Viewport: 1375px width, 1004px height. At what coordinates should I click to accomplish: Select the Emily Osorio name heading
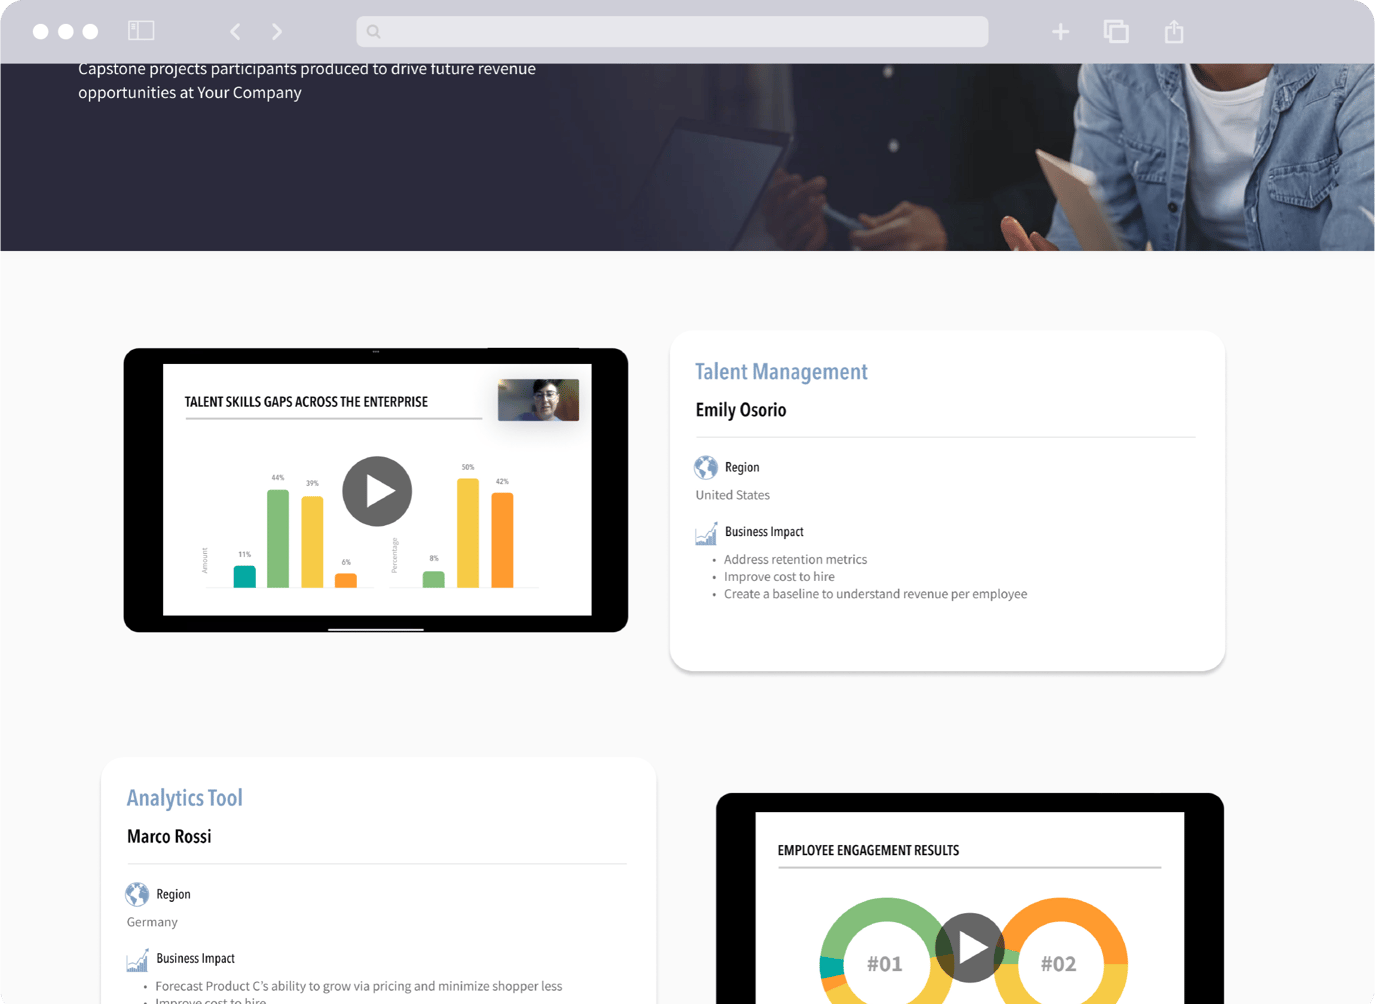pyautogui.click(x=741, y=410)
